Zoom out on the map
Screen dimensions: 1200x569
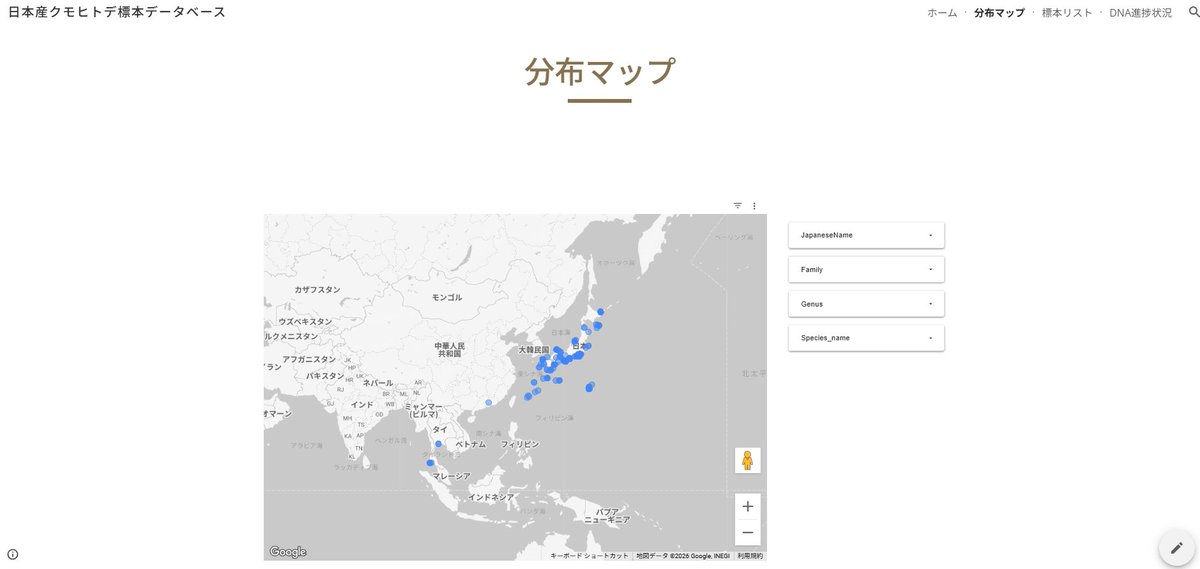tap(747, 532)
